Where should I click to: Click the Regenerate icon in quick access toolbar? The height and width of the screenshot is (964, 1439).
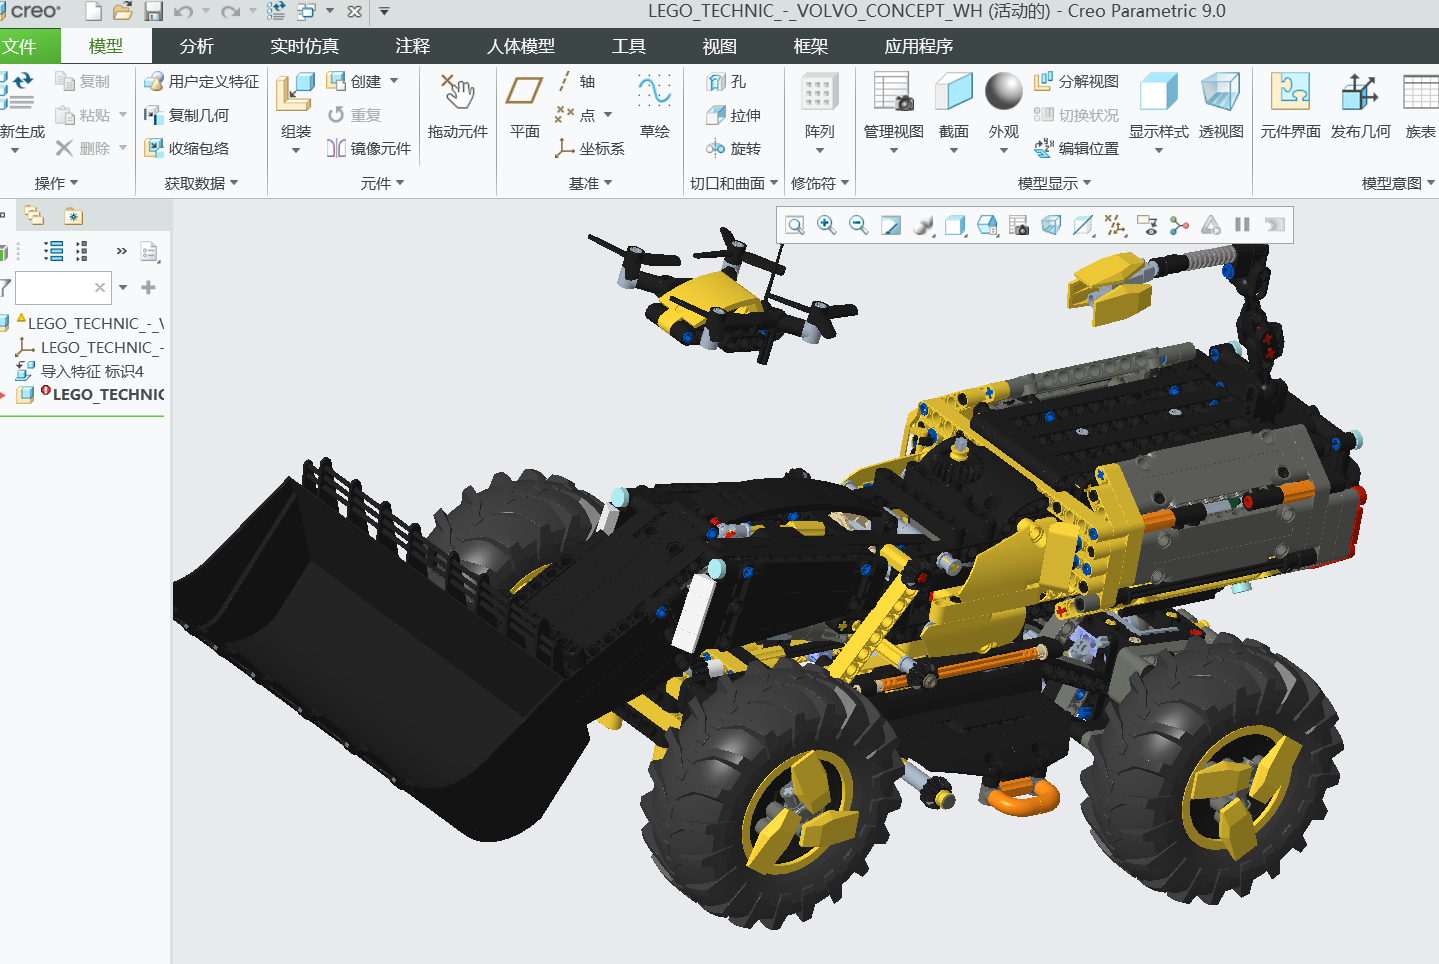click(276, 12)
